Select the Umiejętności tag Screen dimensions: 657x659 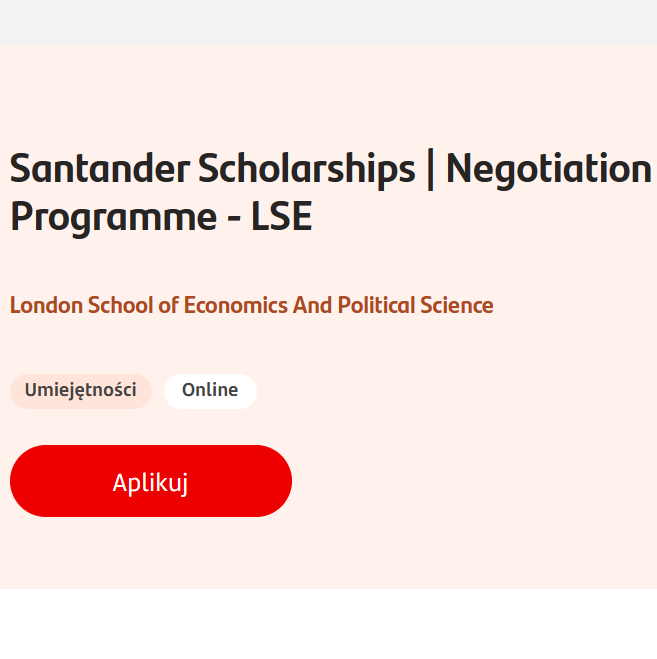(x=80, y=391)
